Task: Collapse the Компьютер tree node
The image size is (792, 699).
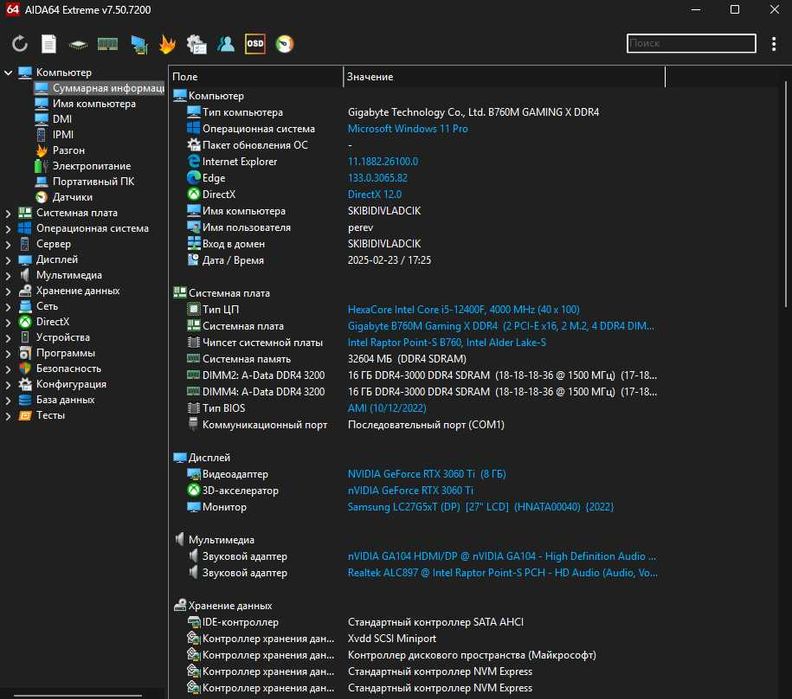Action: click(8, 73)
